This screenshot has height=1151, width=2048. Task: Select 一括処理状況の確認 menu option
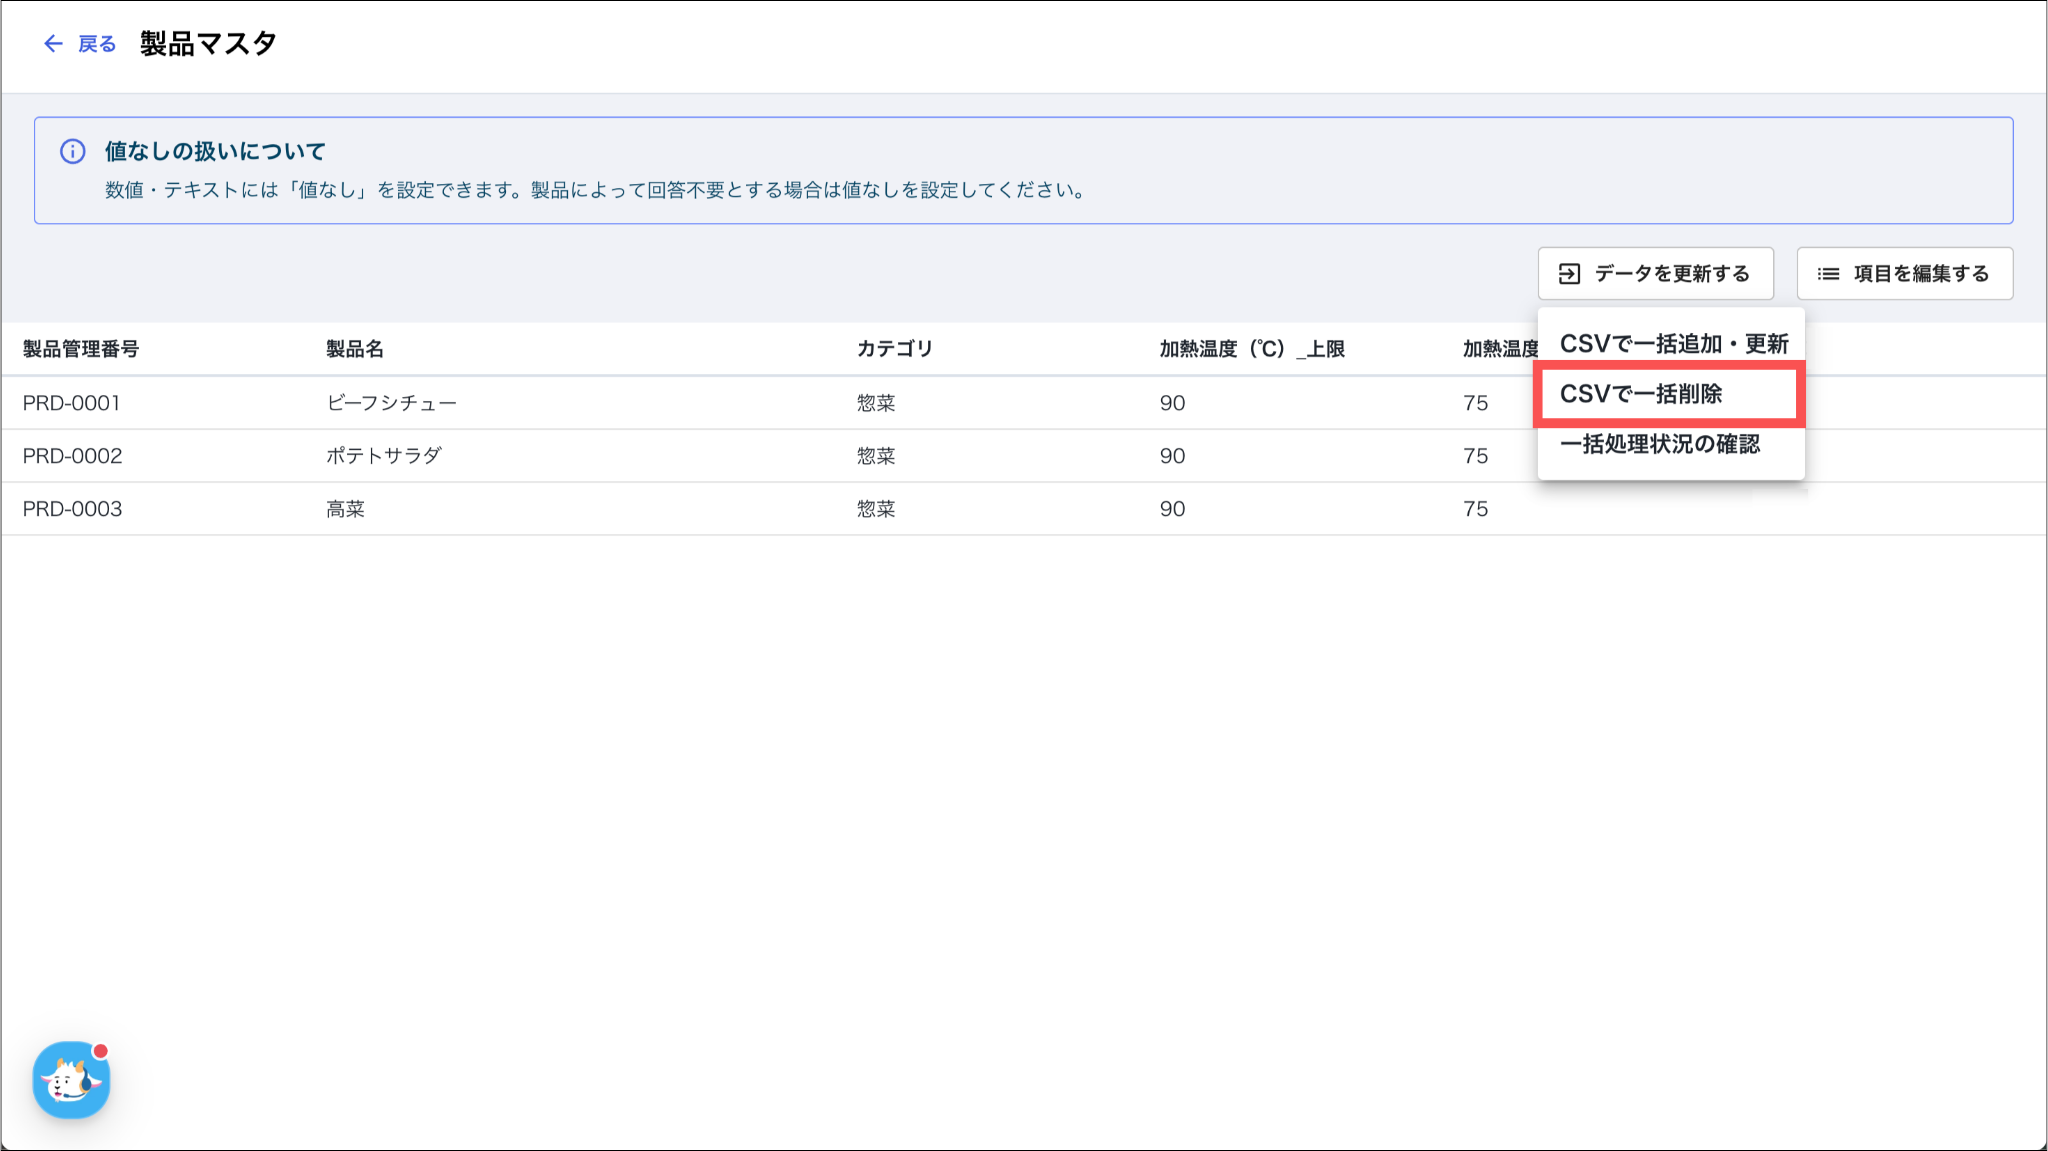[1660, 444]
